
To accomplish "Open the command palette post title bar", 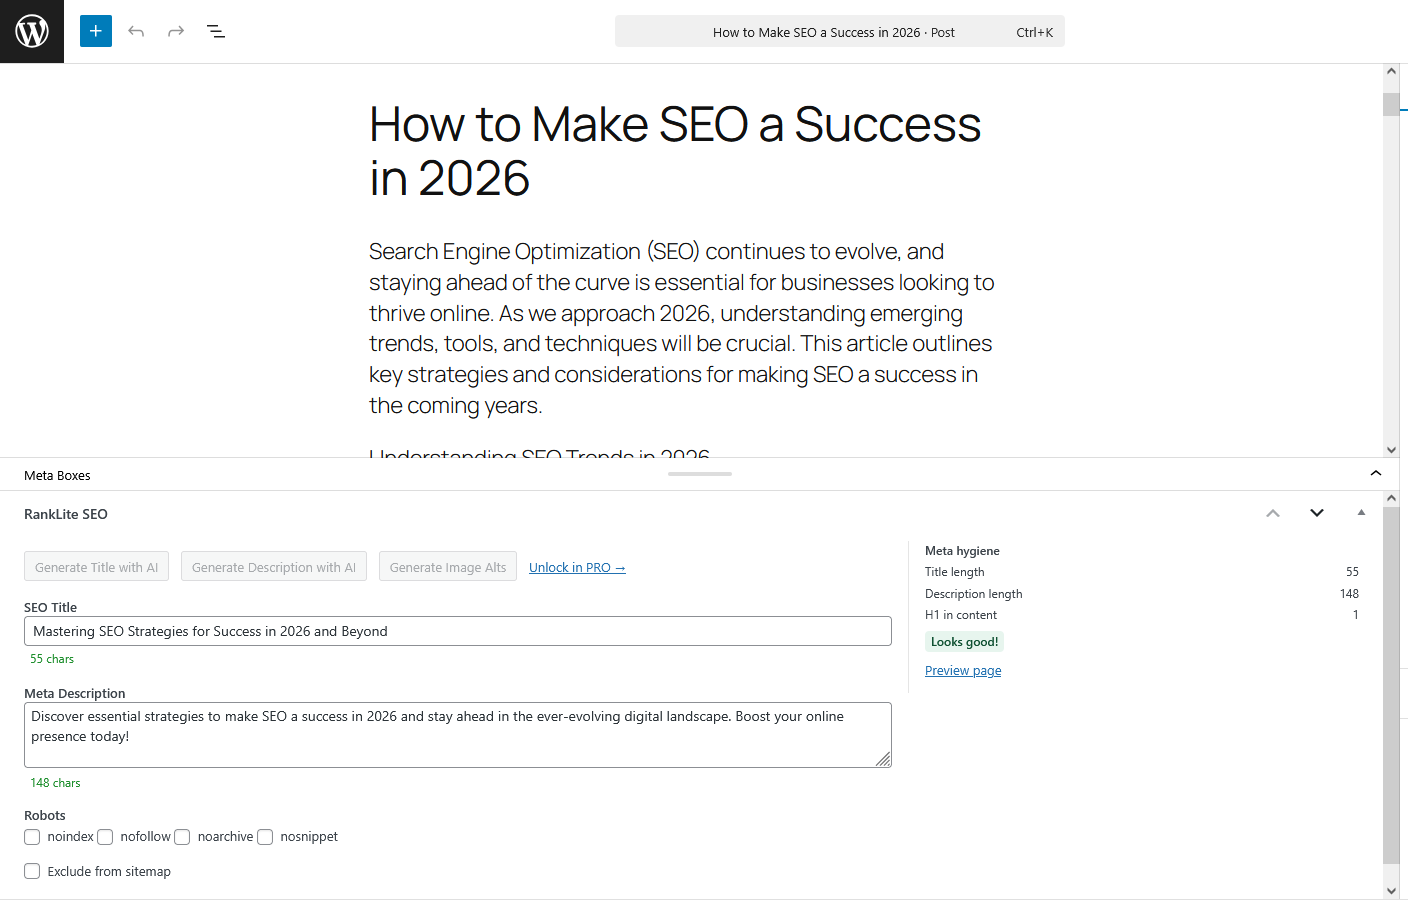I will (840, 31).
